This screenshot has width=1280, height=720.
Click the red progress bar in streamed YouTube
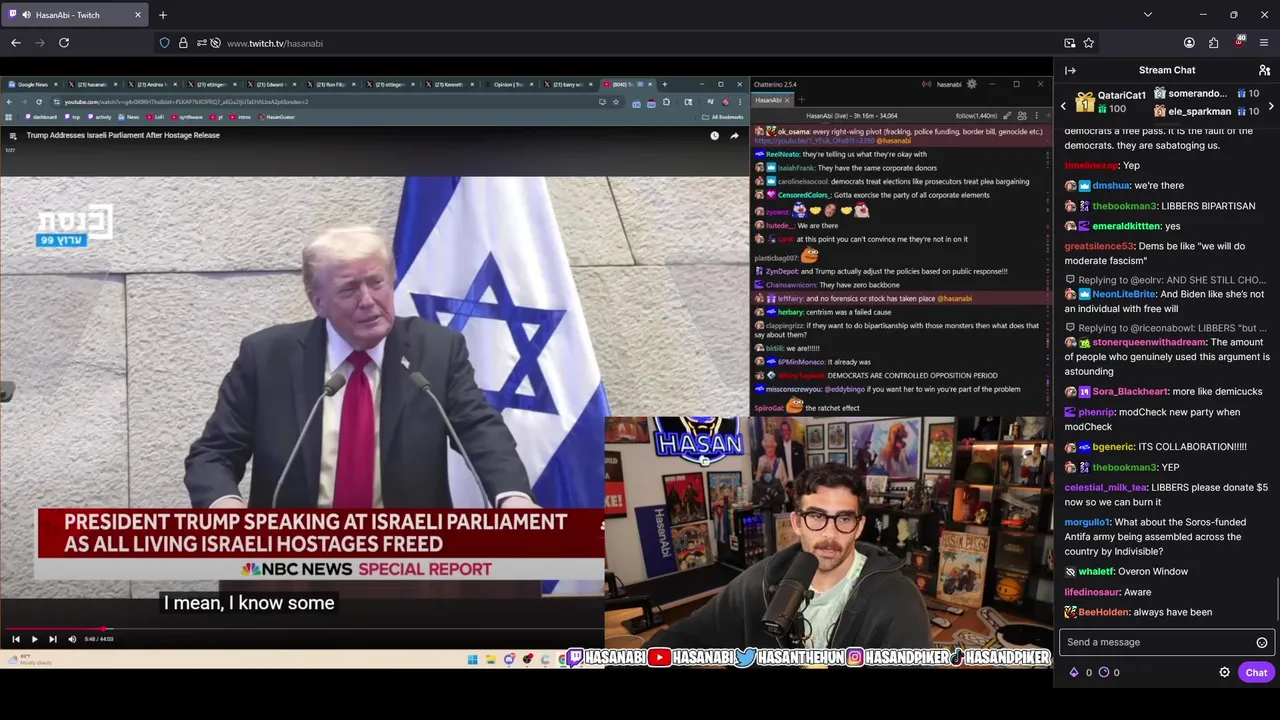[54, 629]
